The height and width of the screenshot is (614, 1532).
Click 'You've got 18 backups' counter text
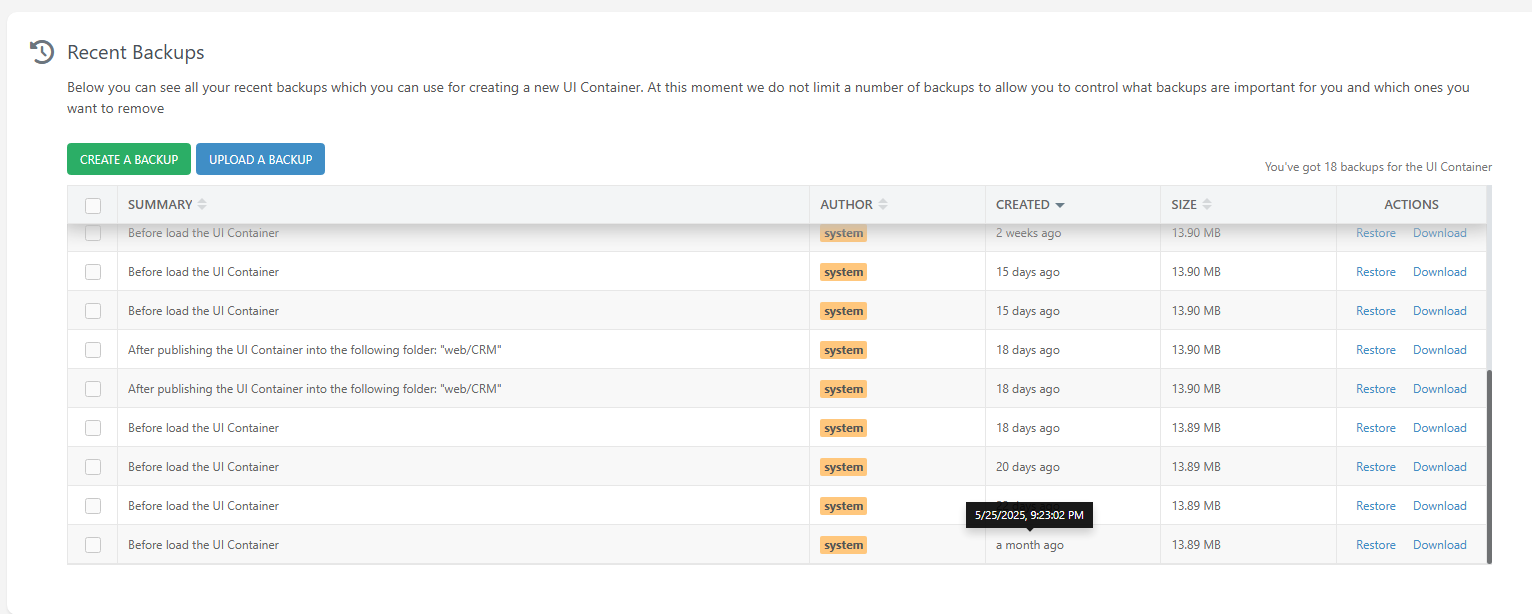click(1378, 167)
